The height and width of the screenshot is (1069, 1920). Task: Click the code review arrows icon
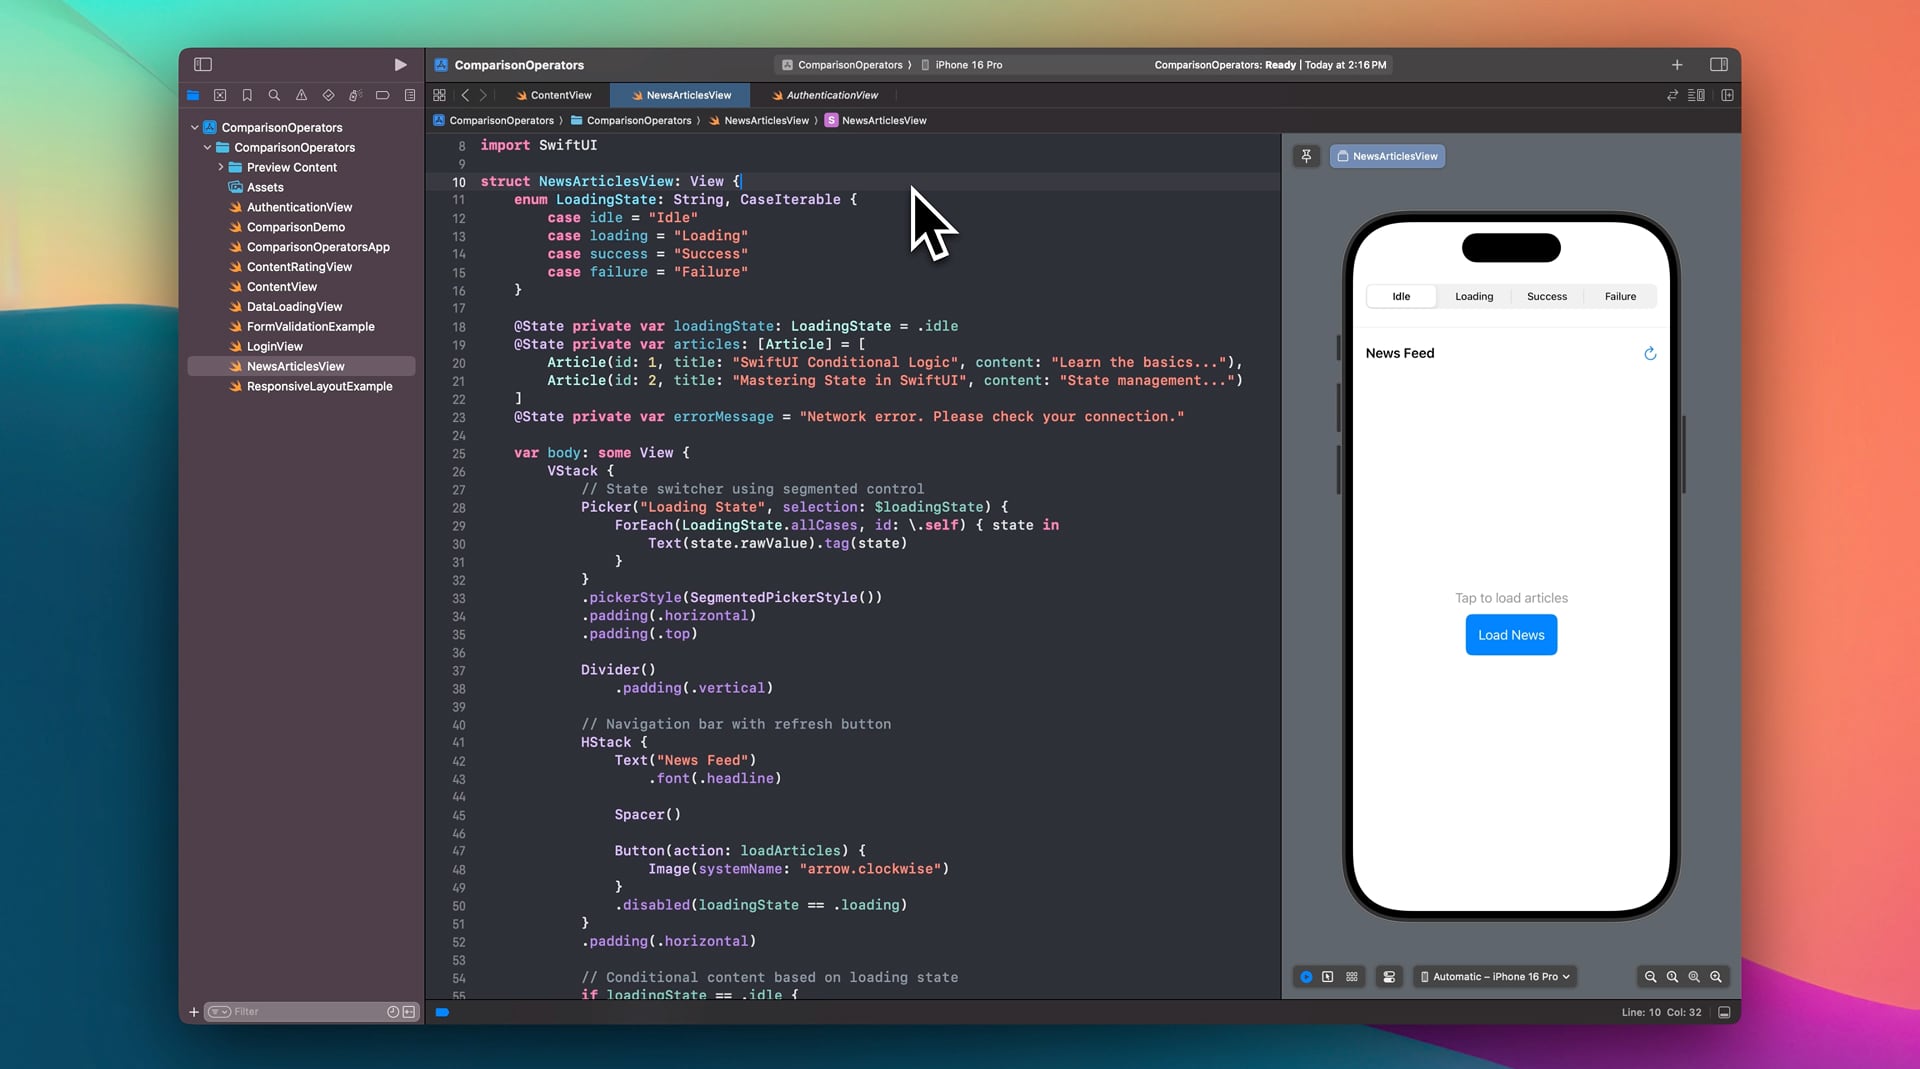click(x=1672, y=95)
